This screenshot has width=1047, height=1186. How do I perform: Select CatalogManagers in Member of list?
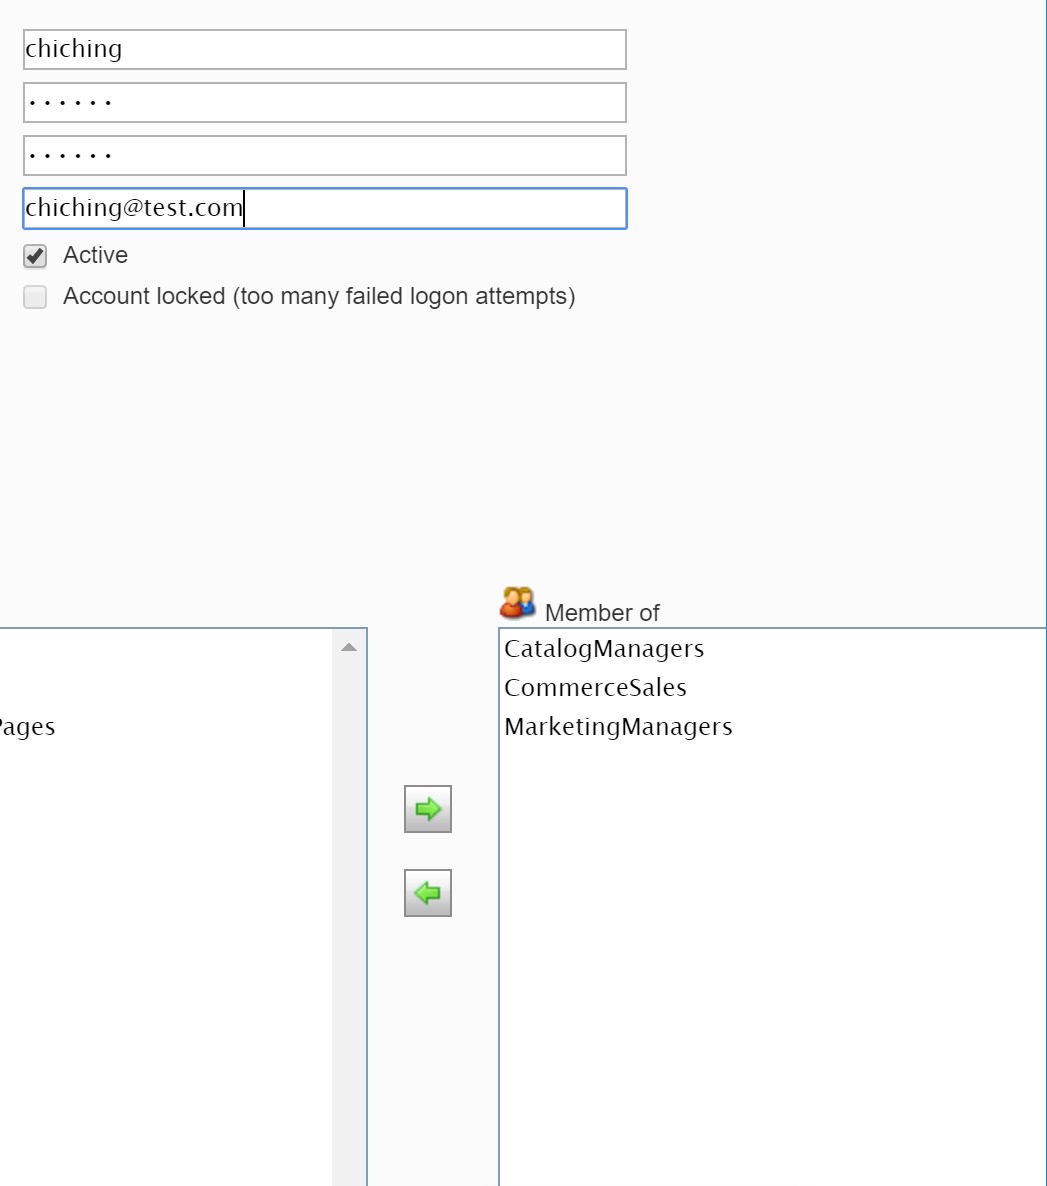(x=604, y=649)
